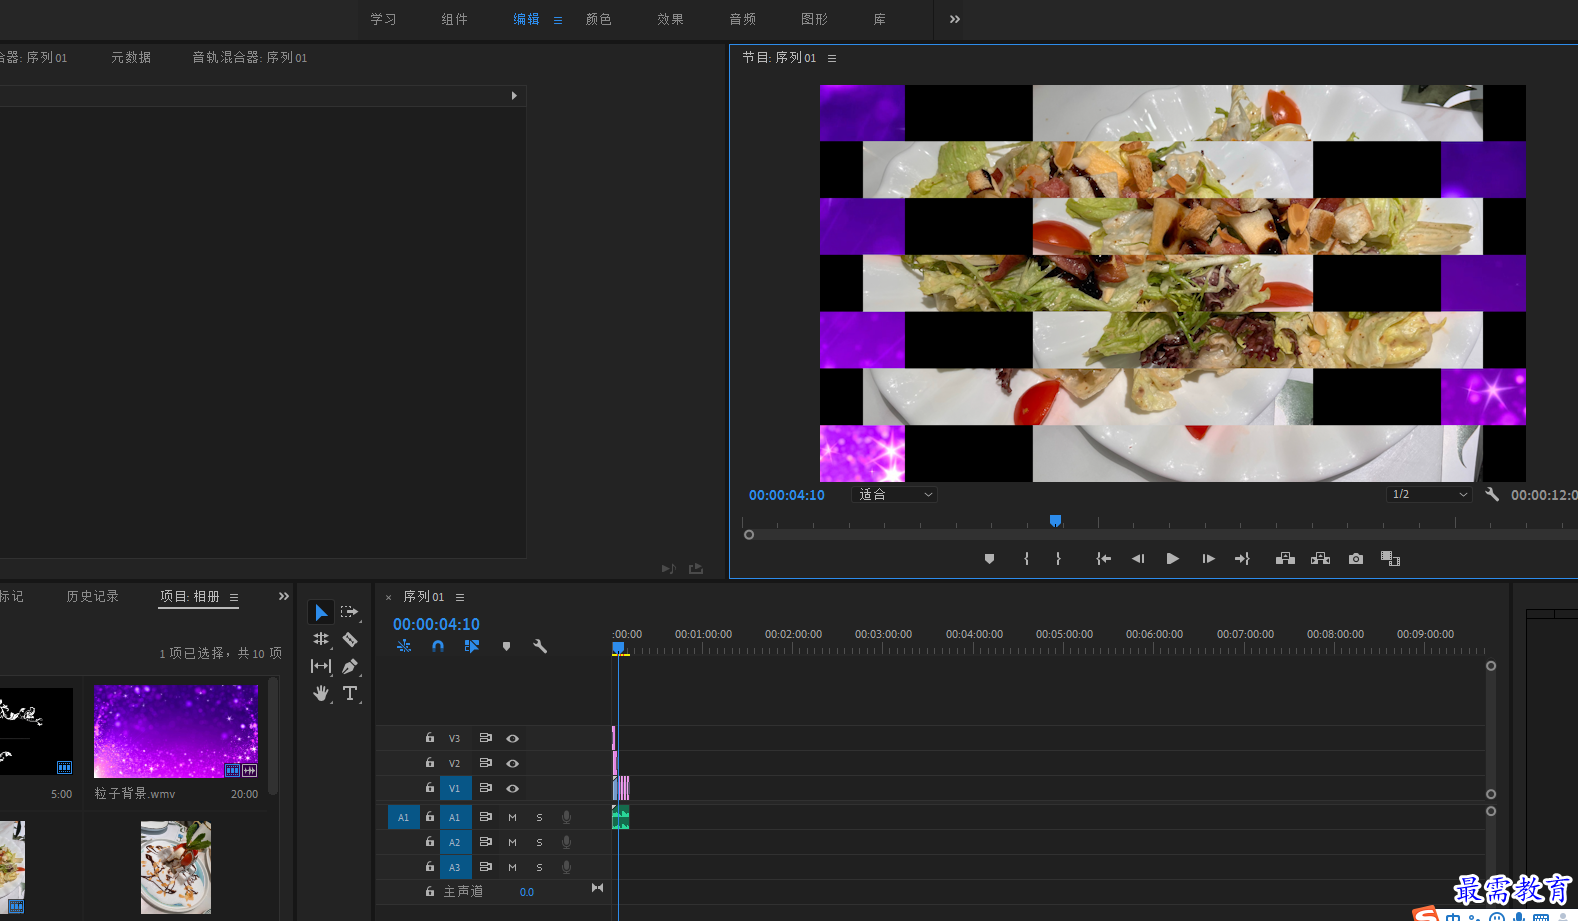This screenshot has height=921, width=1578.
Task: Mark Out point in program monitor
Action: (x=1058, y=559)
